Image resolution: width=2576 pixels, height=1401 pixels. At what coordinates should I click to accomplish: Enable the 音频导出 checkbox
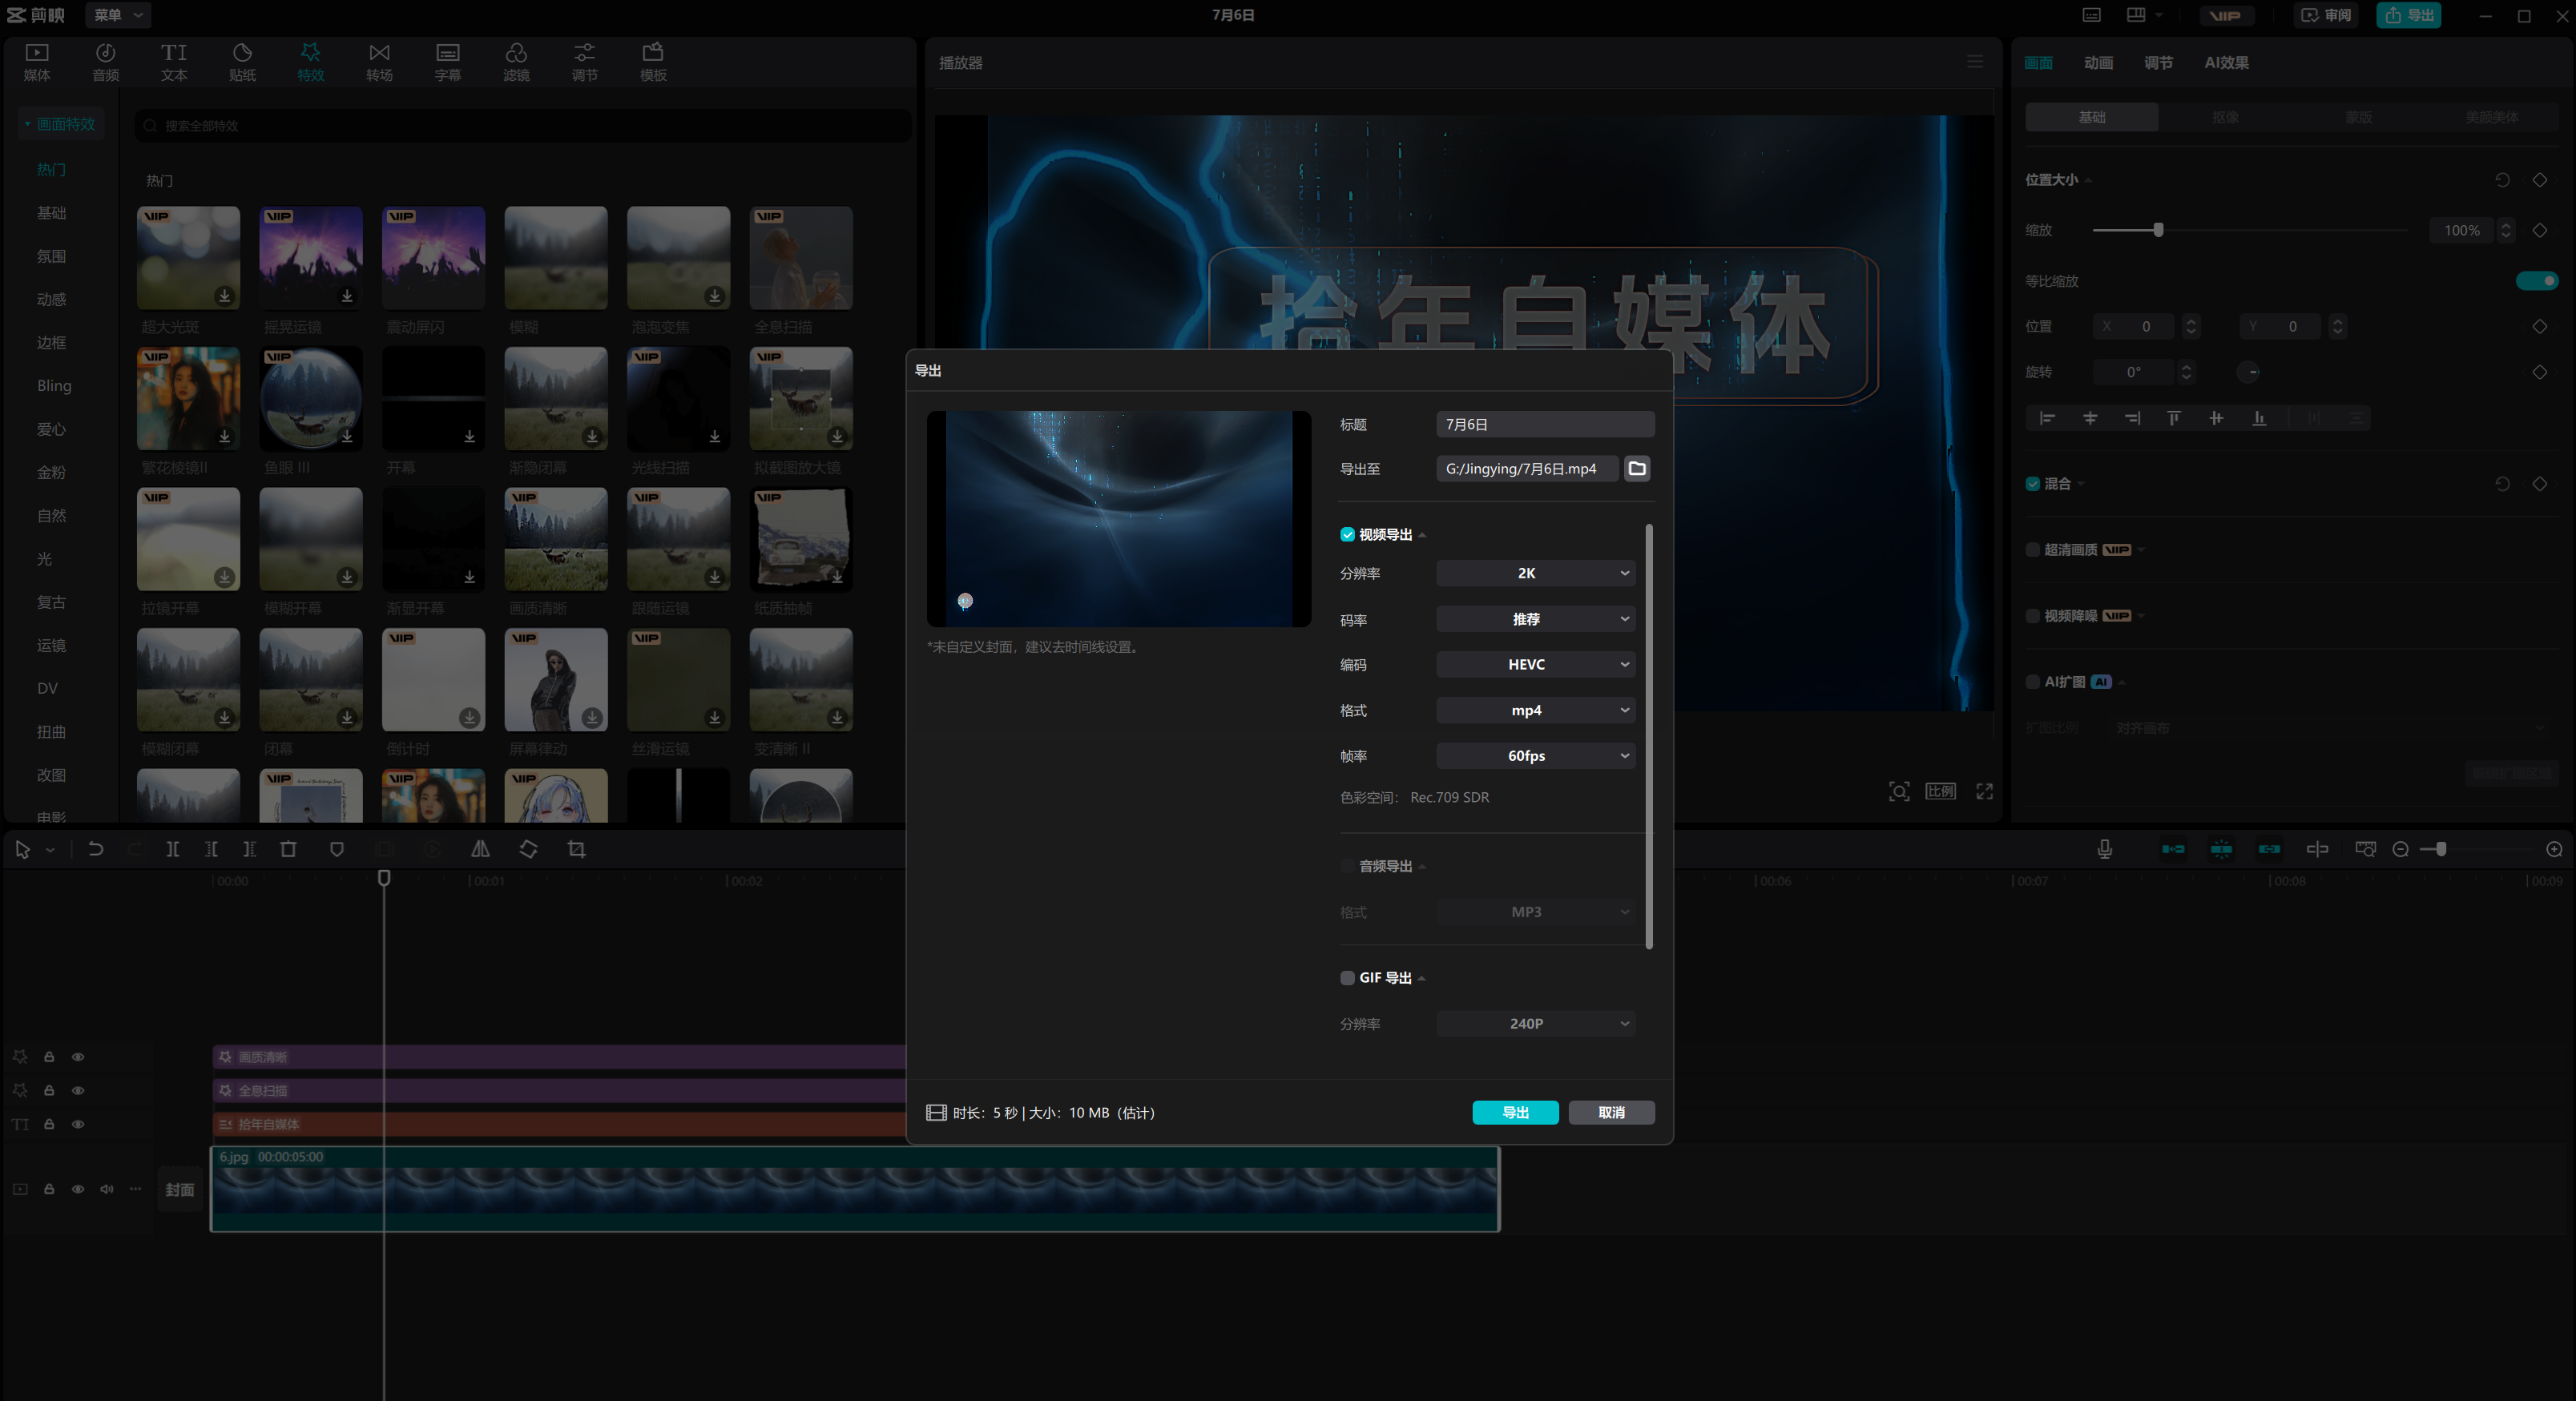tap(1347, 866)
